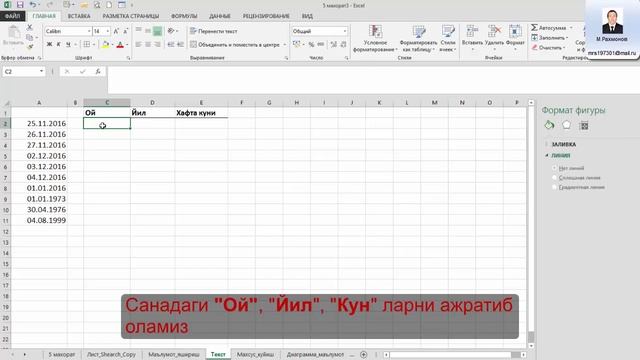The height and width of the screenshot is (360, 640).
Task: Center text horizontally
Action: tap(148, 44)
